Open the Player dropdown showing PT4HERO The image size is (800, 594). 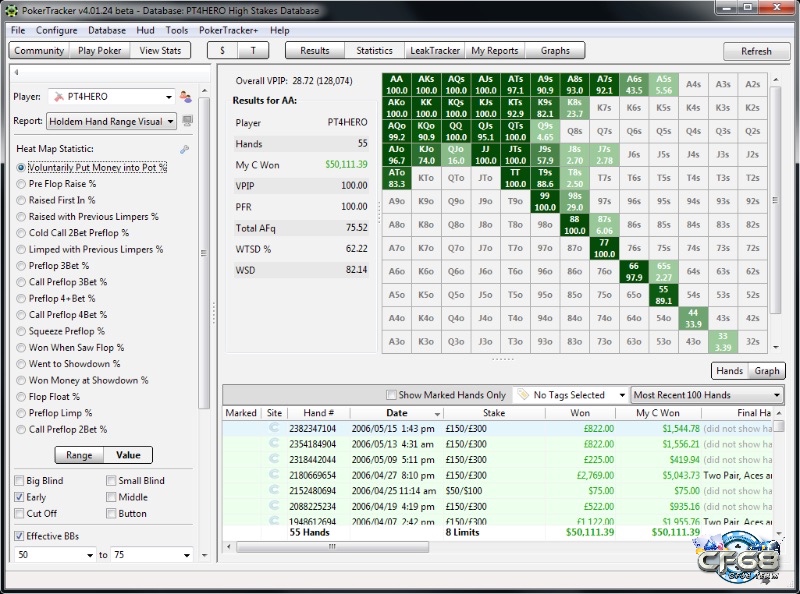coord(112,96)
